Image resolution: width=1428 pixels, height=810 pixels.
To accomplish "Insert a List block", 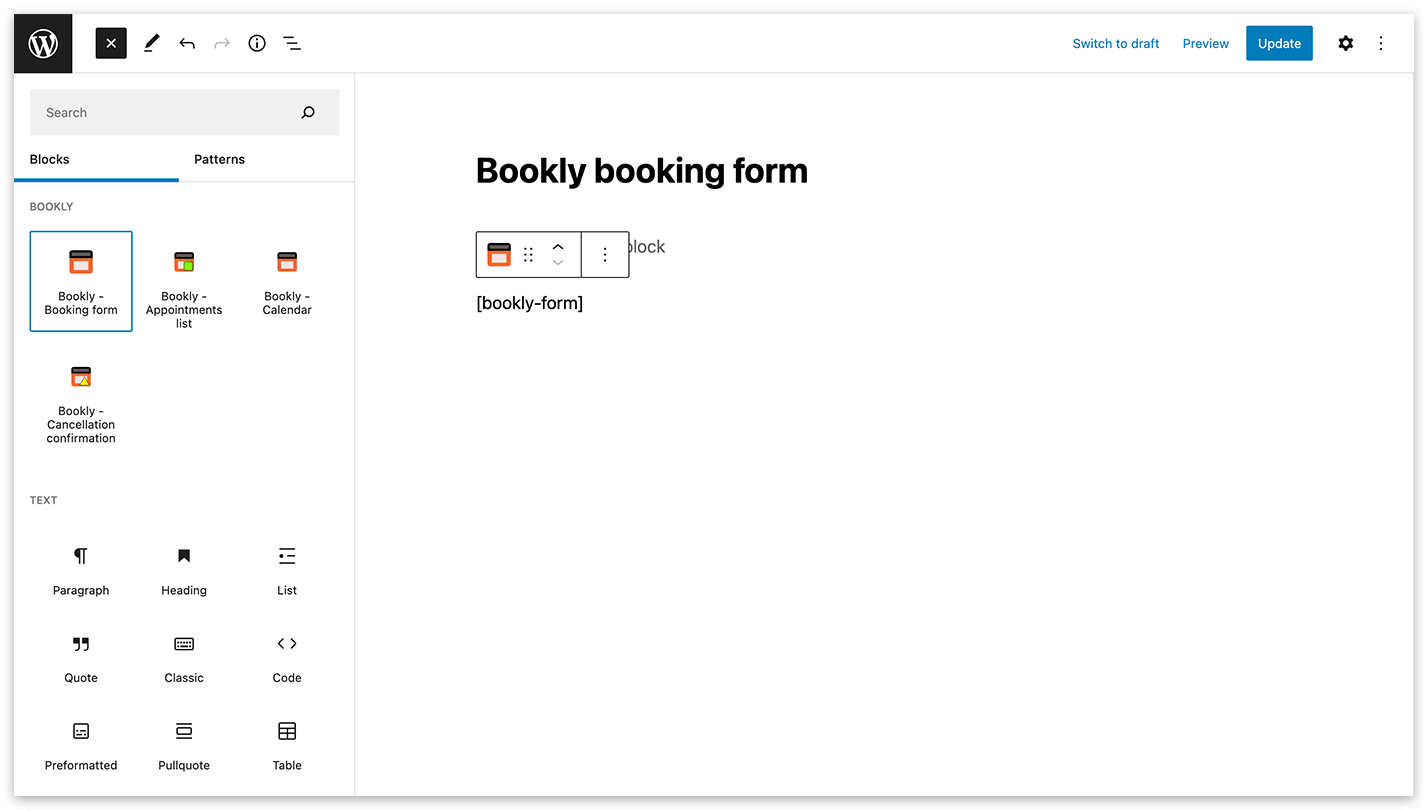I will coord(287,571).
